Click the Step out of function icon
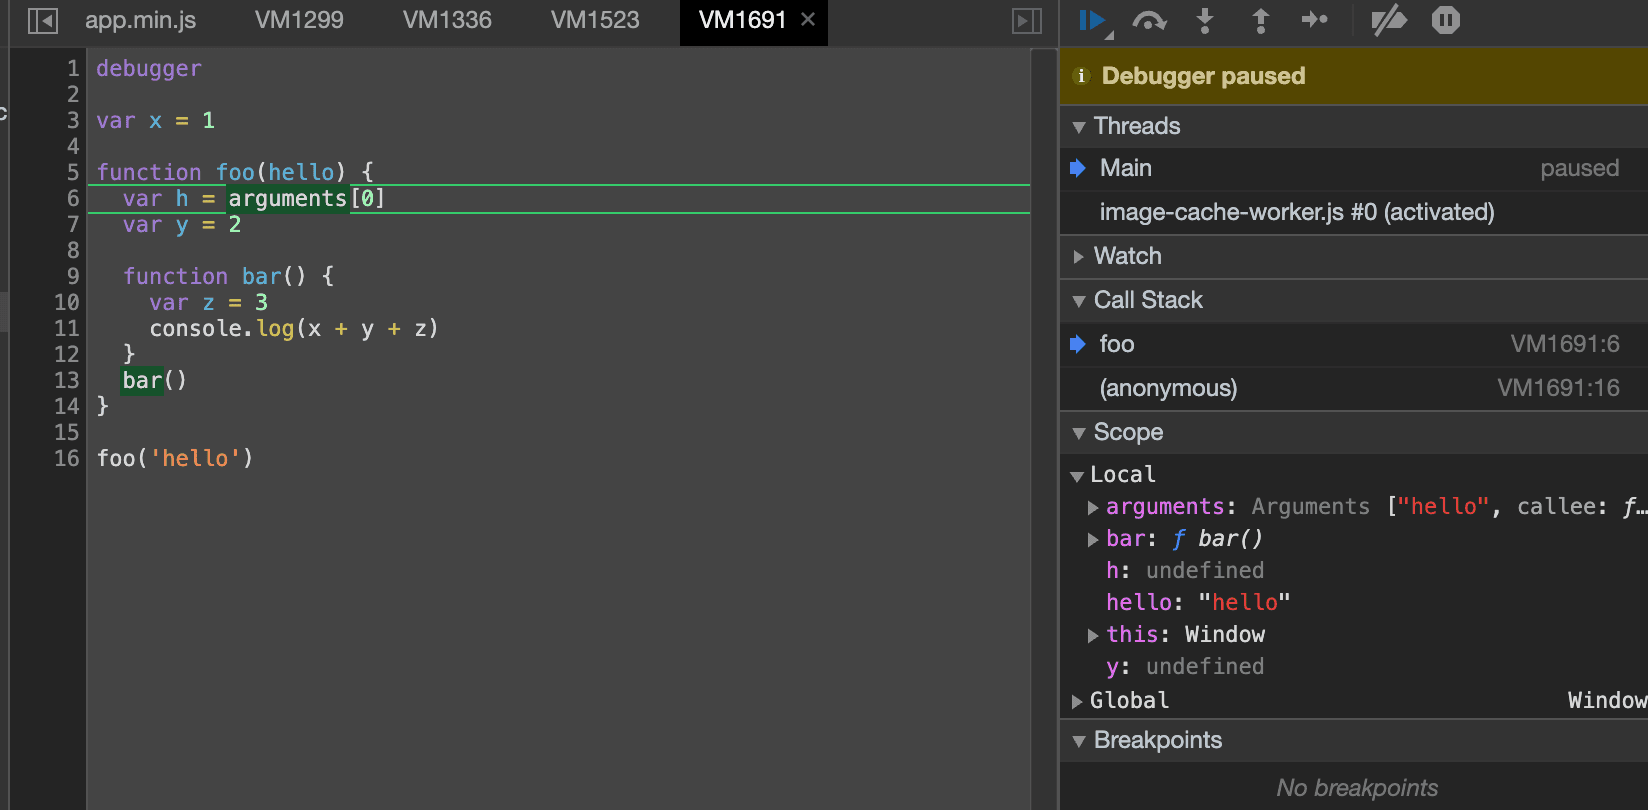 tap(1261, 21)
